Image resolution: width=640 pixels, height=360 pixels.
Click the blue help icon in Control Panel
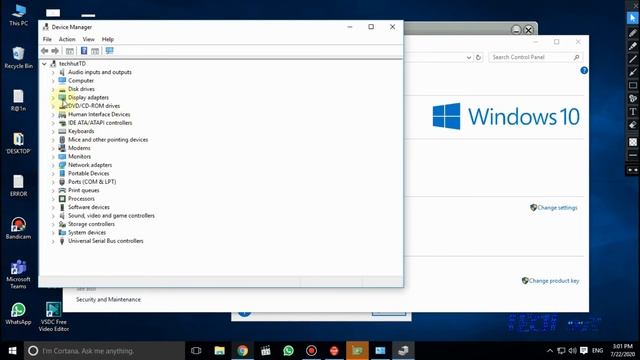click(584, 70)
